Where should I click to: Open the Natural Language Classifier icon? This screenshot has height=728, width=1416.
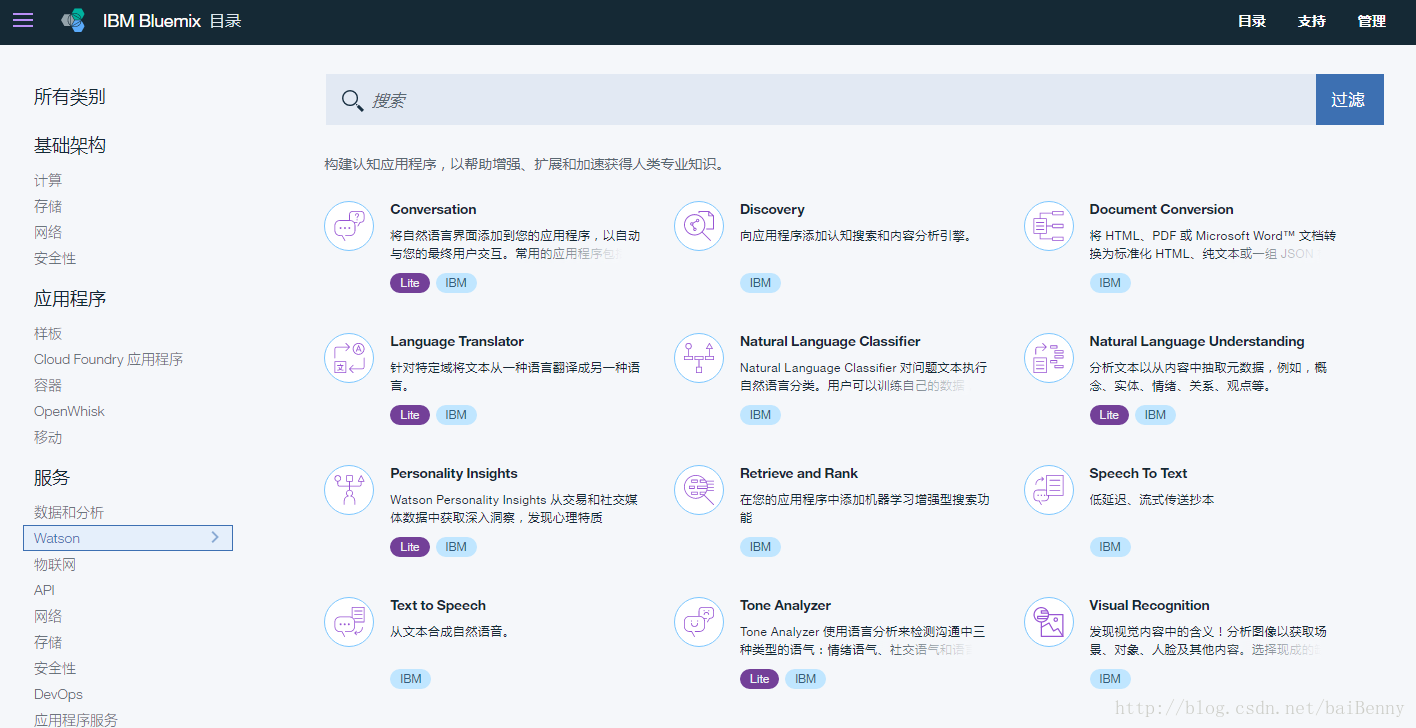tap(699, 358)
